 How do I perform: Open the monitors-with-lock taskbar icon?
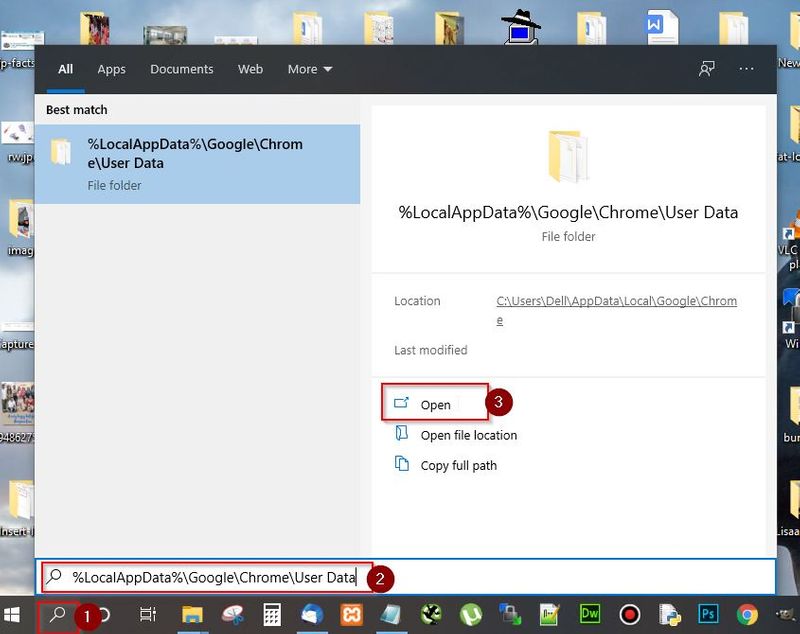510,615
